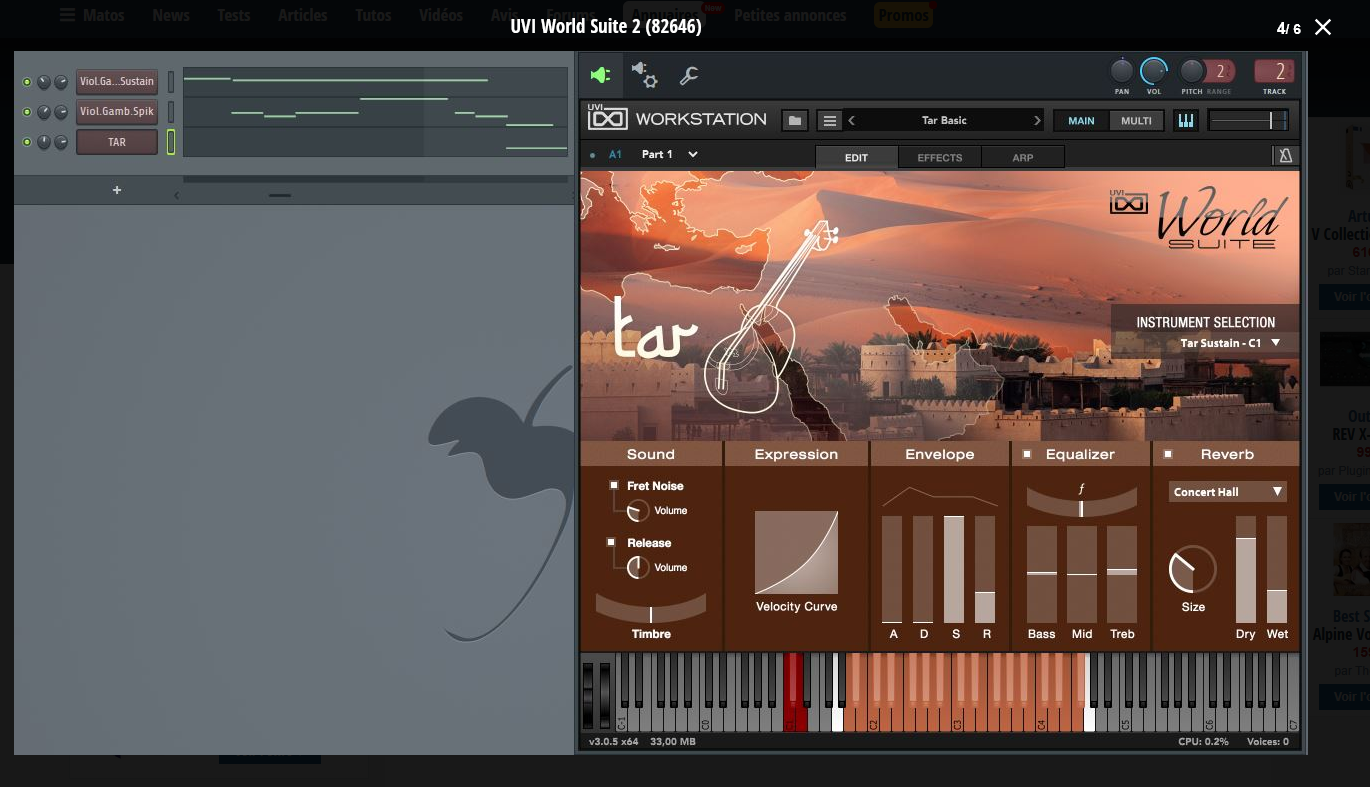The image size is (1370, 787).
Task: Click the Mid equalizer slider
Action: 1082,574
